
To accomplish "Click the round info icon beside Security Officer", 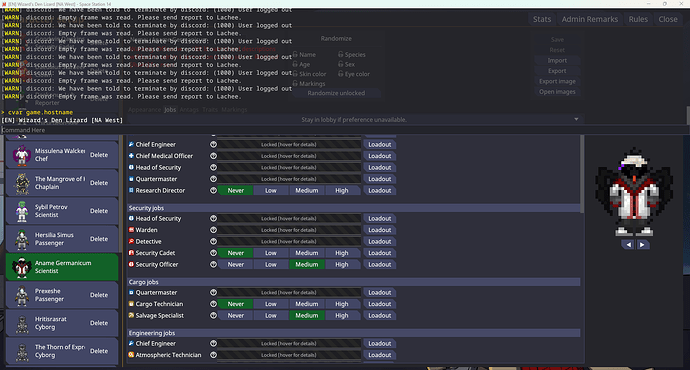I will (x=213, y=264).
